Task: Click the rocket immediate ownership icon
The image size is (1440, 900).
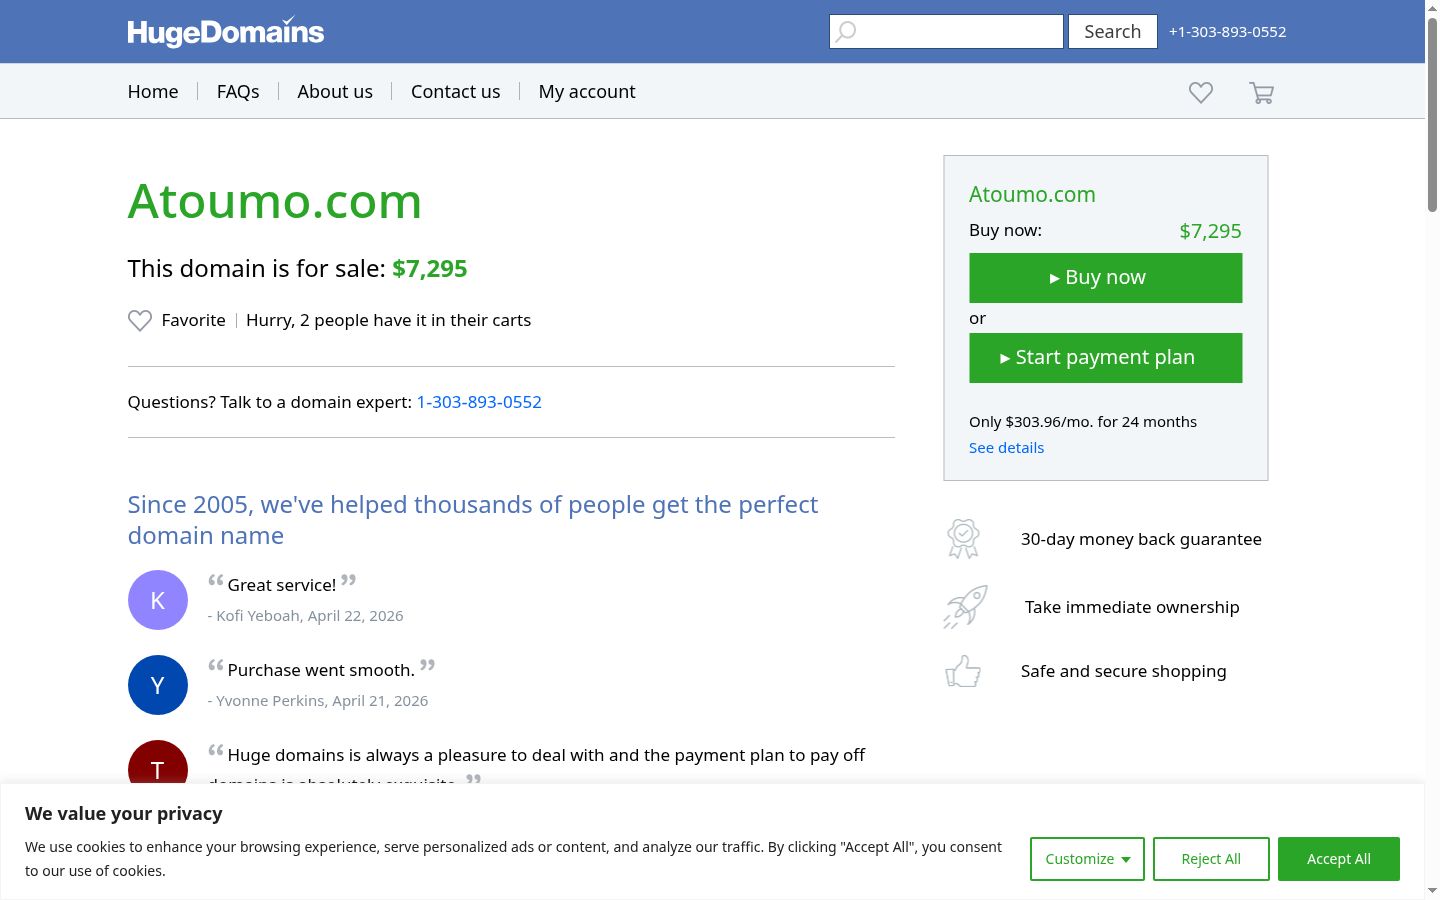Action: click(965, 607)
